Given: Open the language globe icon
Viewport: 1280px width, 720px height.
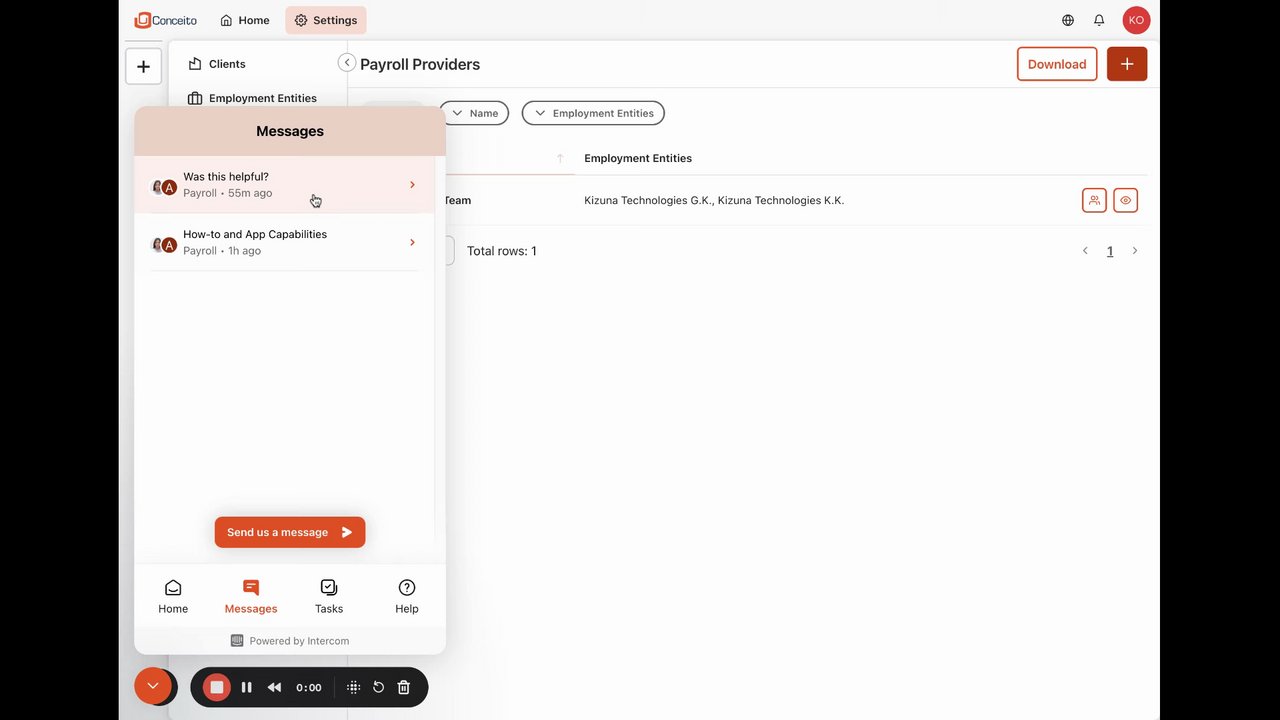Looking at the screenshot, I should click(1068, 20).
